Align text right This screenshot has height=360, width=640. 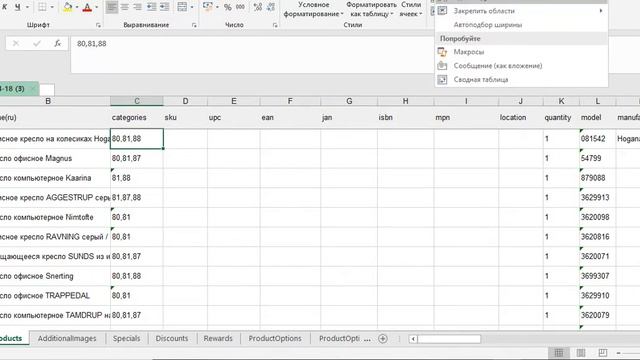(138, 7)
